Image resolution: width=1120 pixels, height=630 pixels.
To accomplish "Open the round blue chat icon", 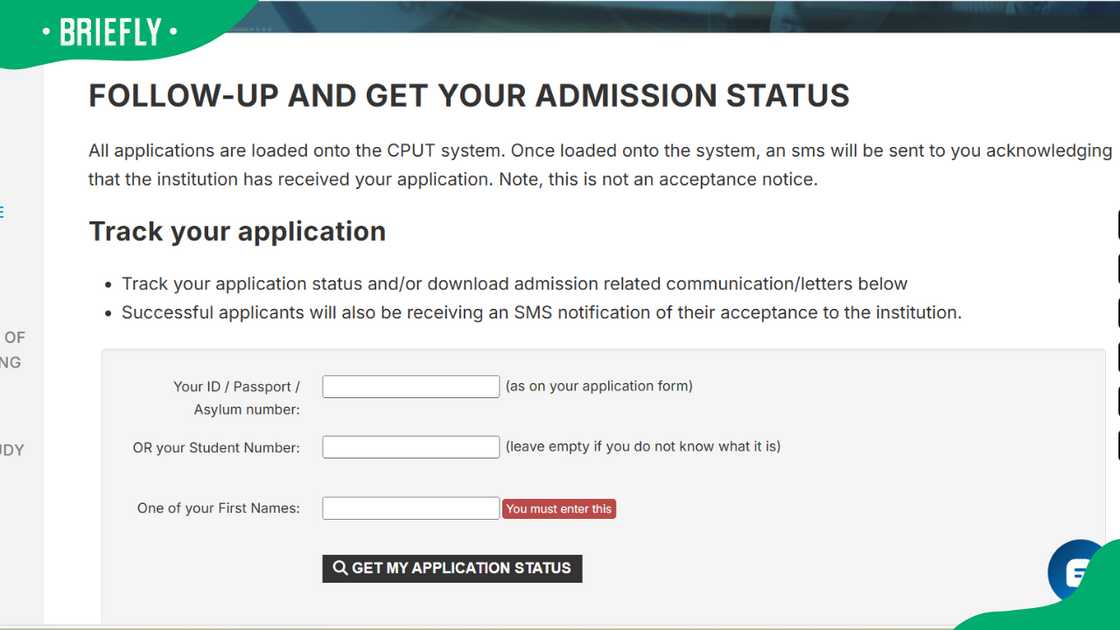I will click(x=1073, y=571).
